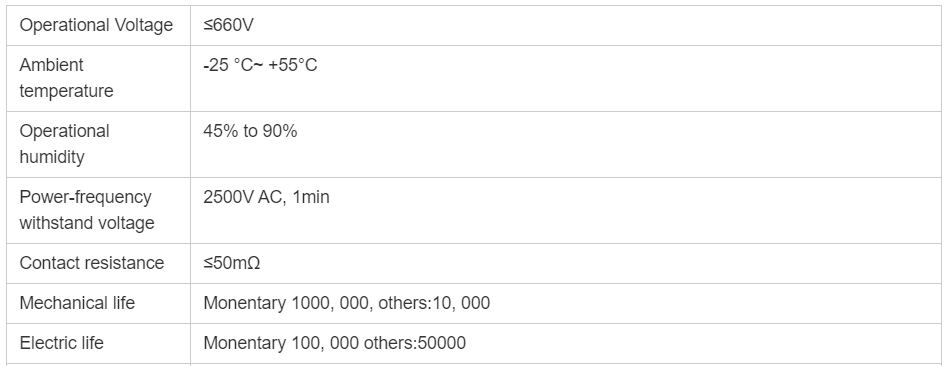Viewport: 945px width, 366px height.
Task: Click the word 'humidity' in the third row
Action: coord(52,157)
